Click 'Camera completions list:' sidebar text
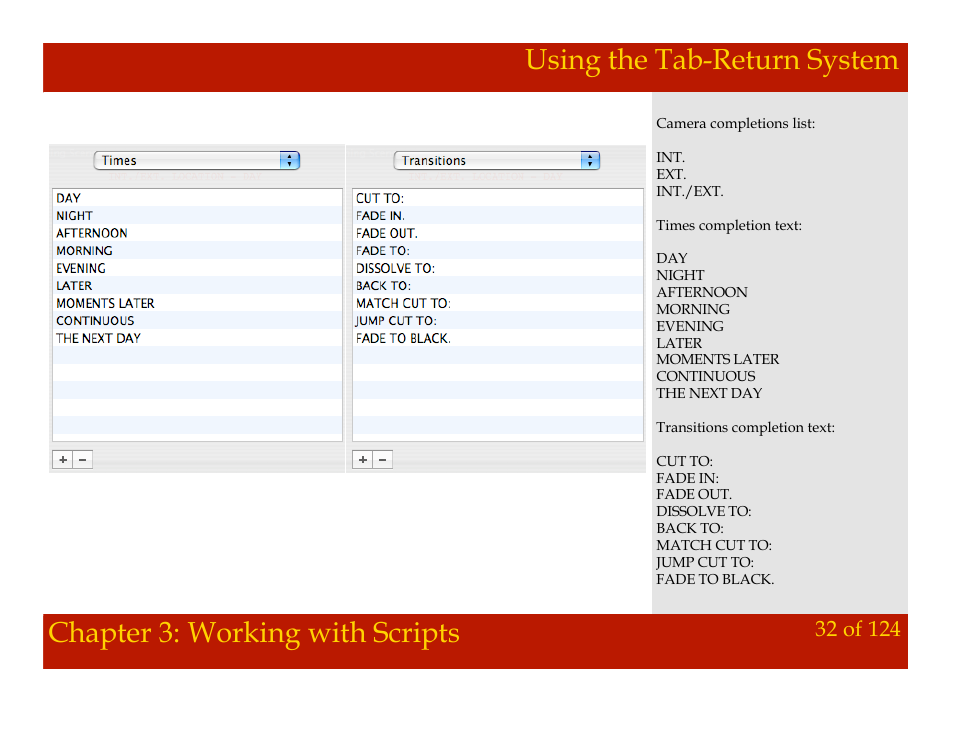The width and height of the screenshot is (954, 738). [736, 124]
